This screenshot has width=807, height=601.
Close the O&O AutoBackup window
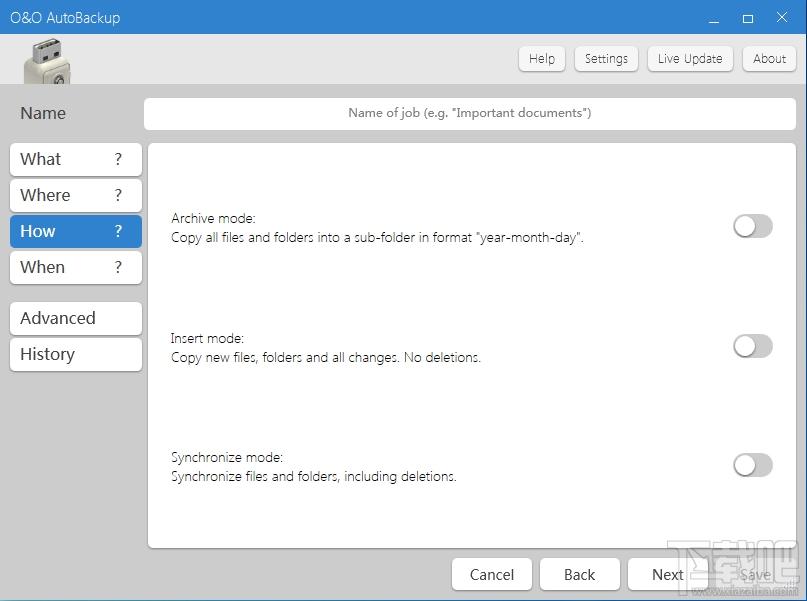coord(782,17)
